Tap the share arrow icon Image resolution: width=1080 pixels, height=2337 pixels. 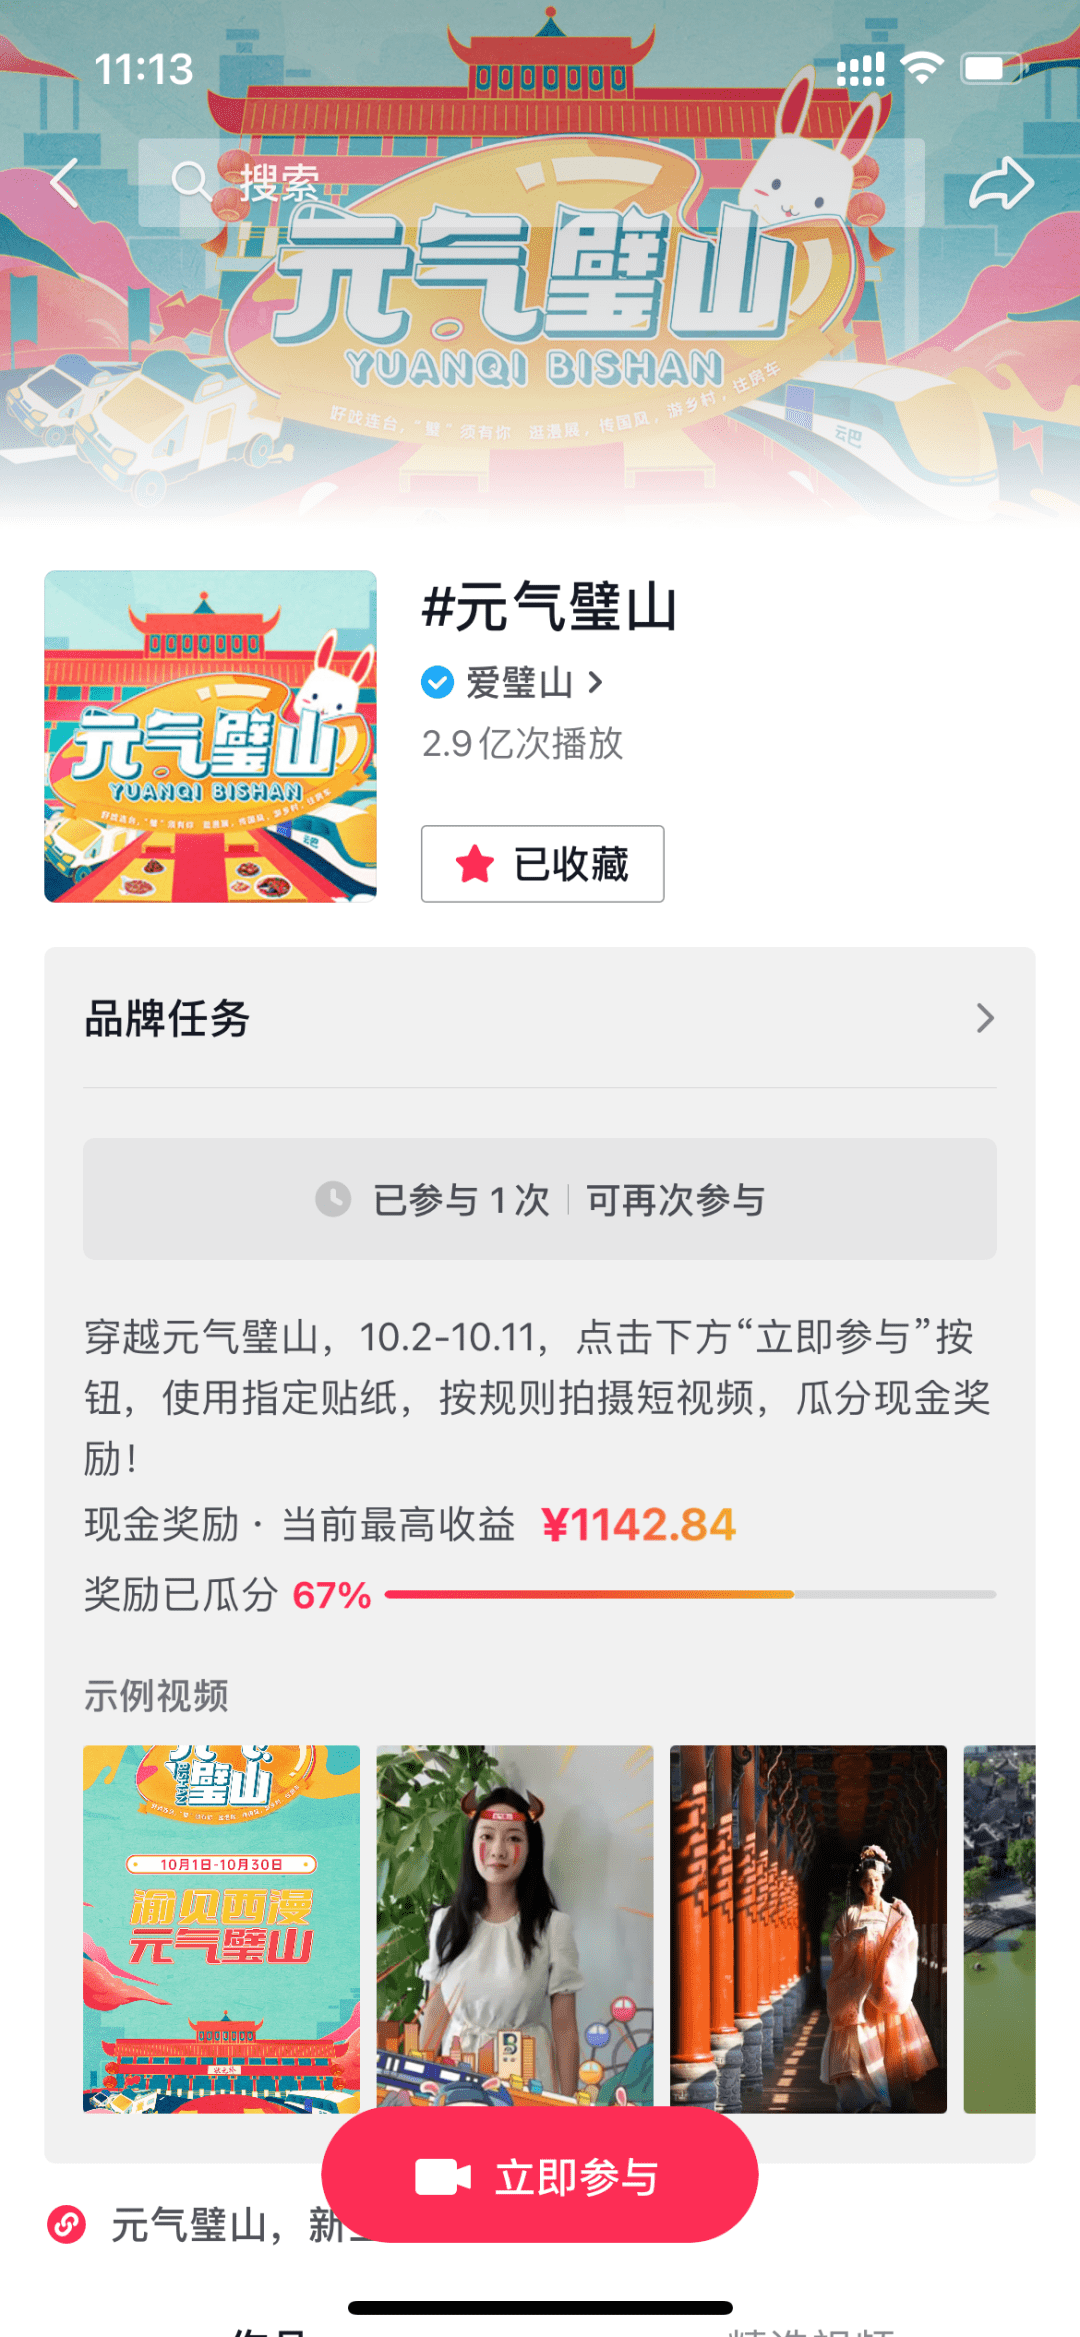click(x=1001, y=184)
